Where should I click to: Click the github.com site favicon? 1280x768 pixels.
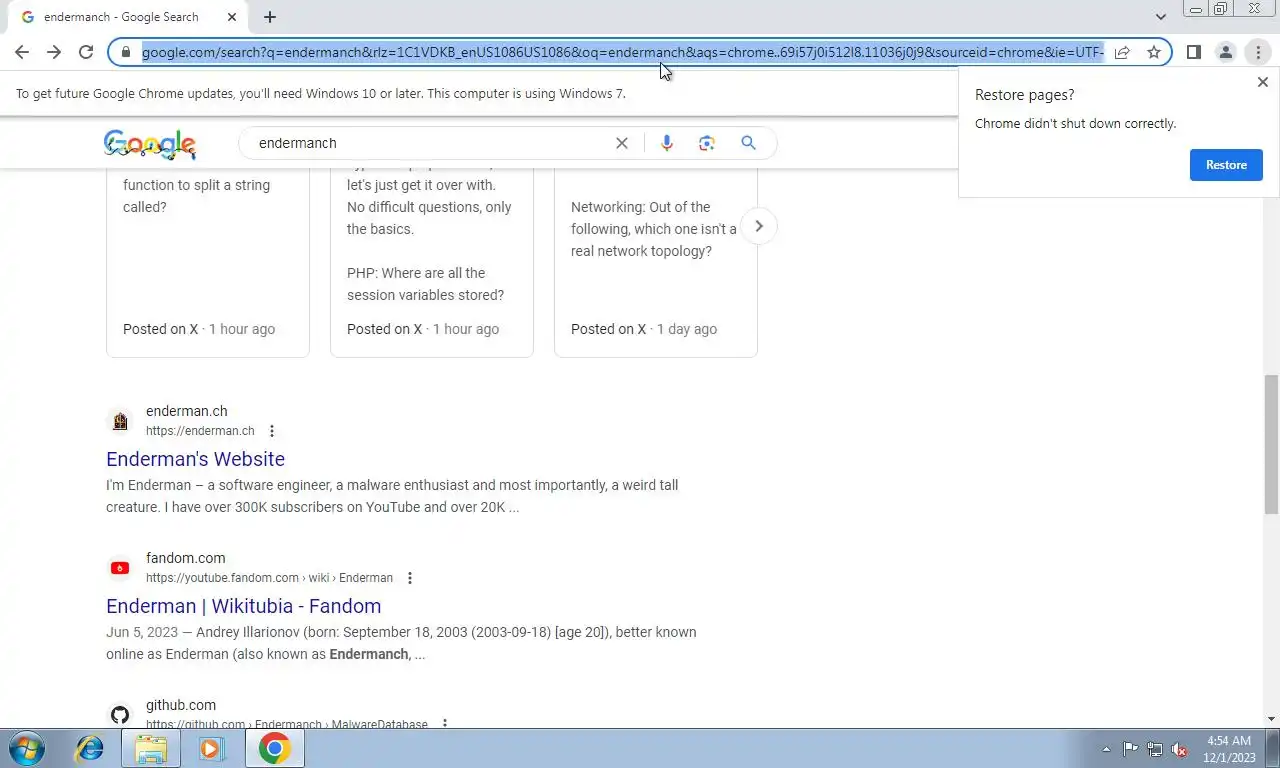click(x=120, y=715)
